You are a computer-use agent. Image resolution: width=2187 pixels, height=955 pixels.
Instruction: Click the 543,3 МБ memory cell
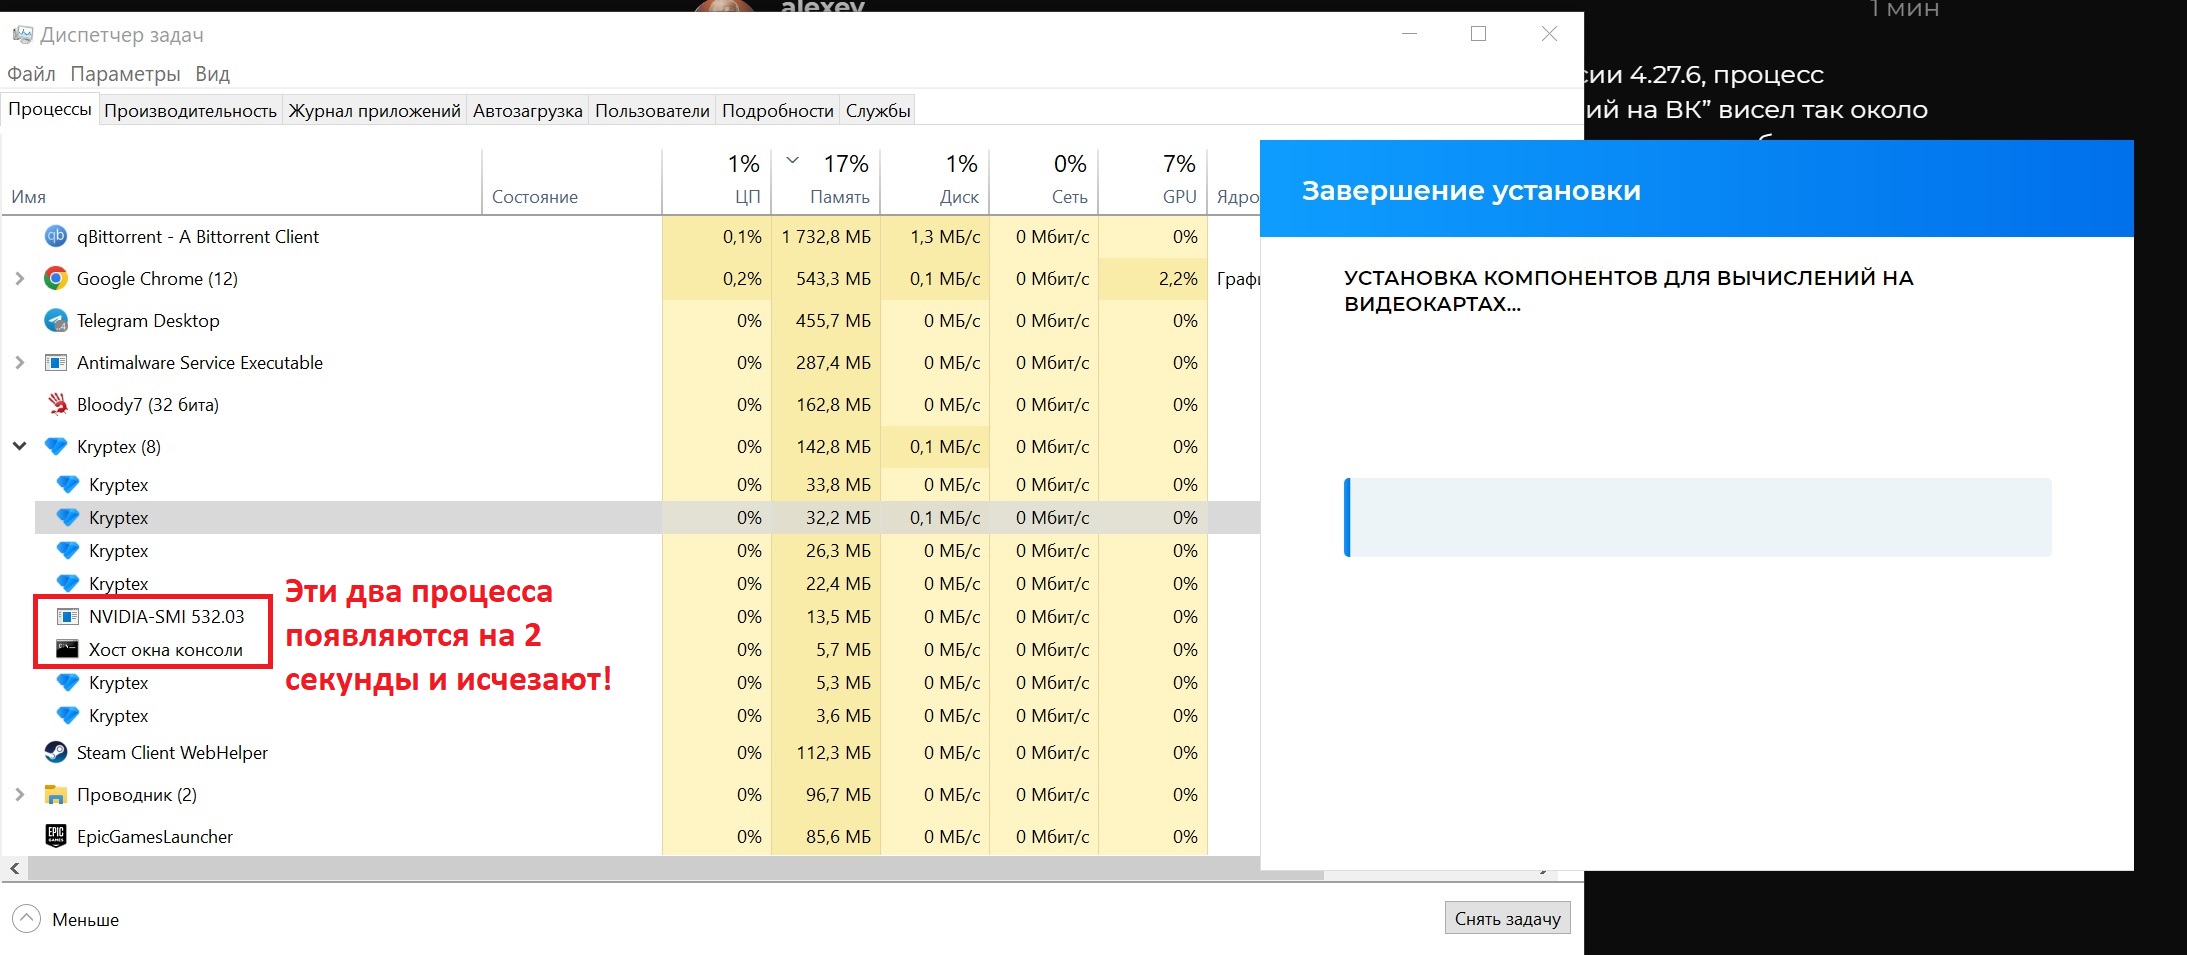coord(826,279)
